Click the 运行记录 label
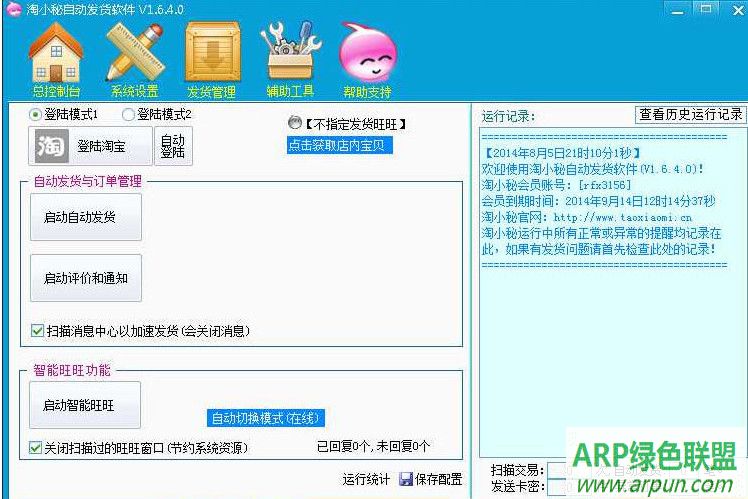The height and width of the screenshot is (499, 748). click(x=508, y=116)
